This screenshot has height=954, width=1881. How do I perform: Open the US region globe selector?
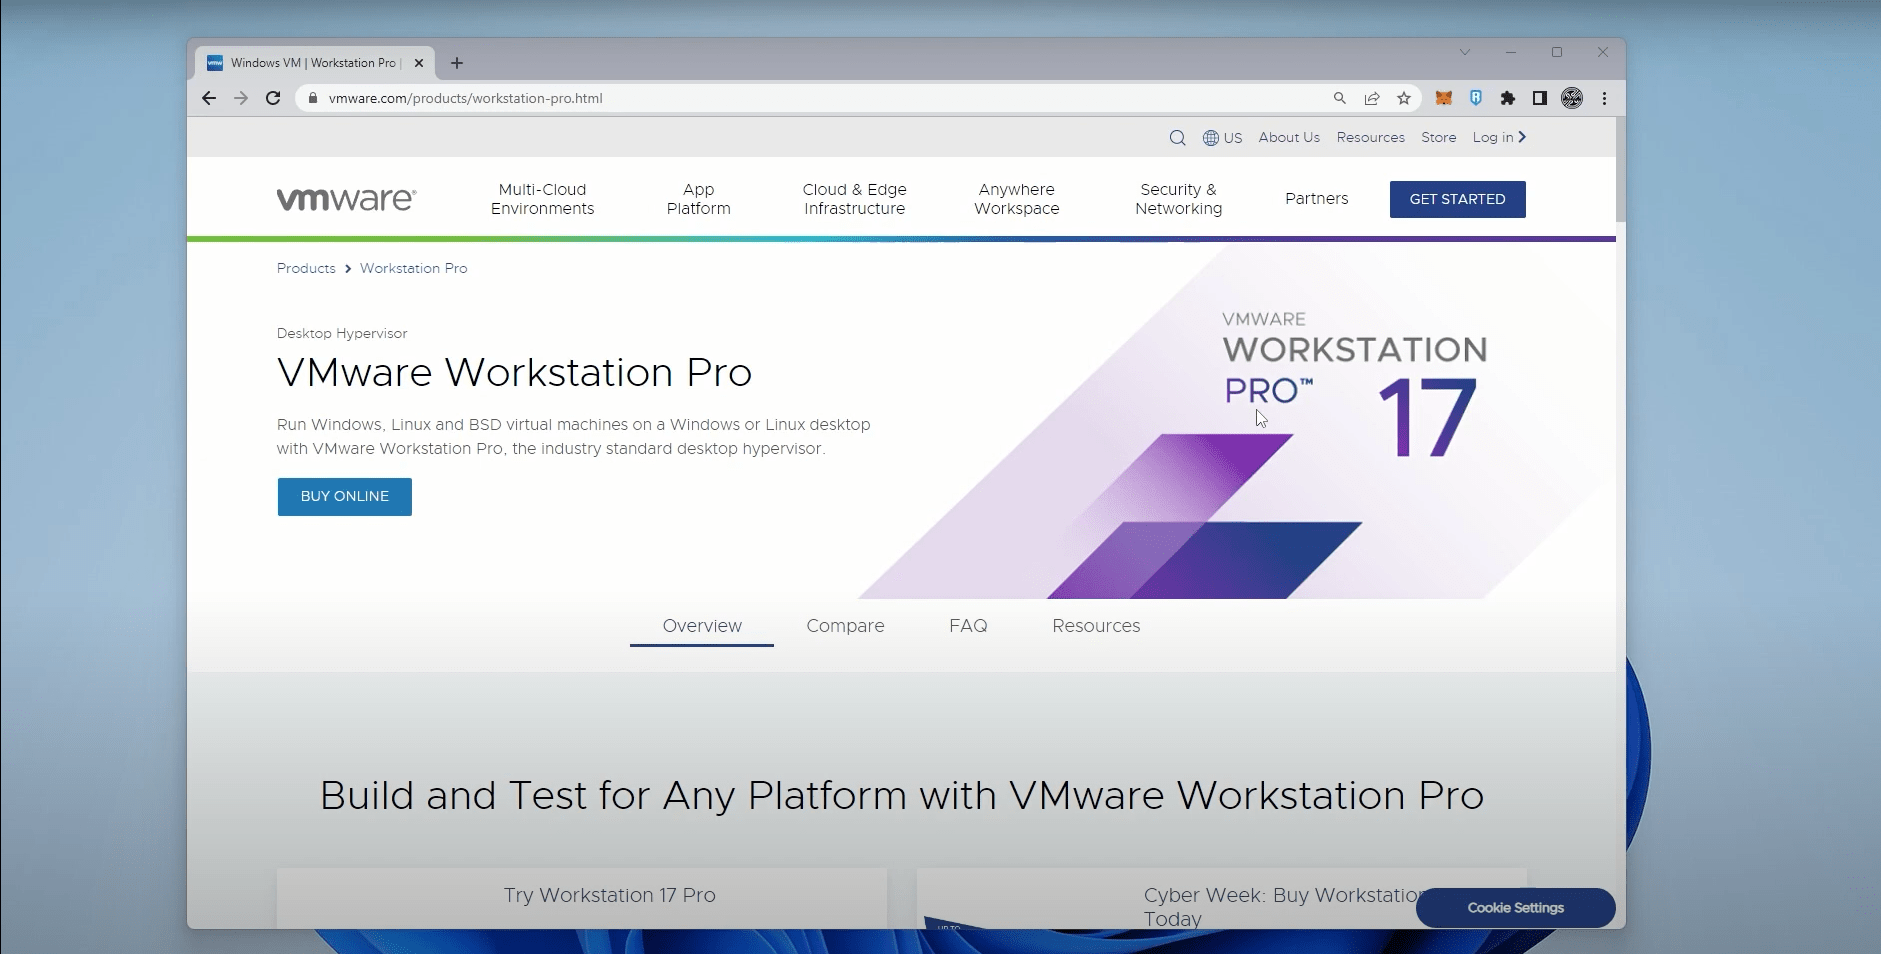(x=1222, y=137)
